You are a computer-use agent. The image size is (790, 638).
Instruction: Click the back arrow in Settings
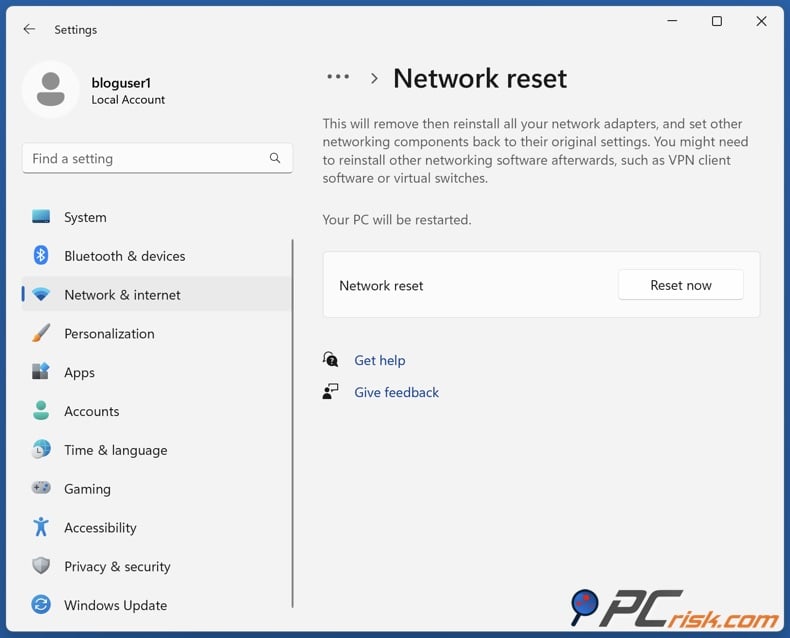click(29, 29)
